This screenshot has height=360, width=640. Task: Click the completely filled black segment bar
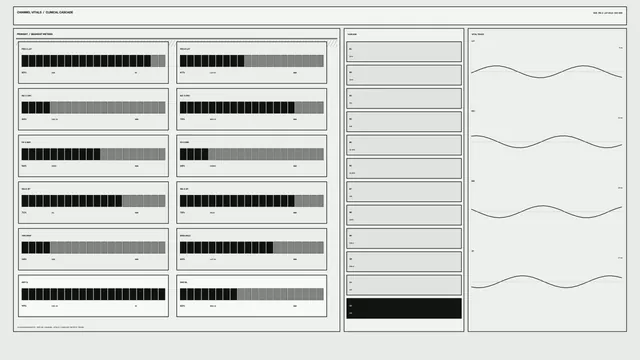coord(93,294)
